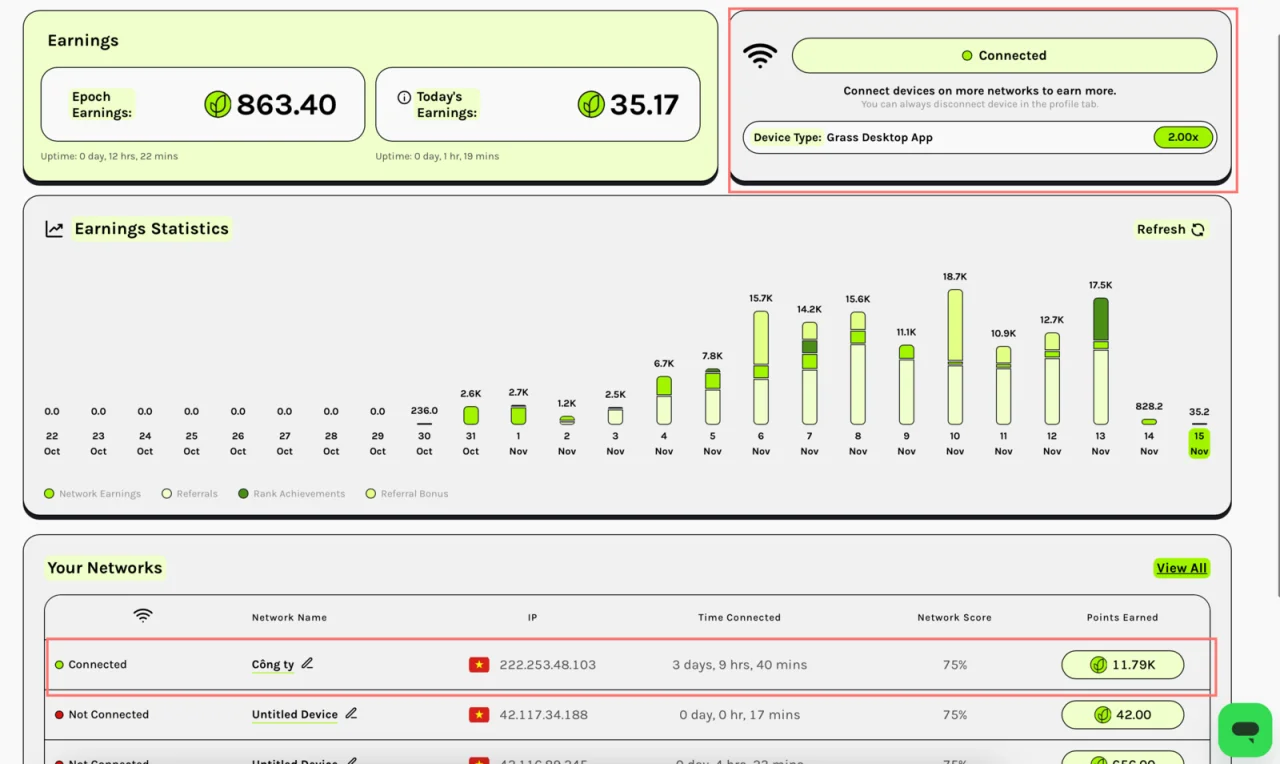Click the Epoch Earnings value 863.40

click(286, 104)
